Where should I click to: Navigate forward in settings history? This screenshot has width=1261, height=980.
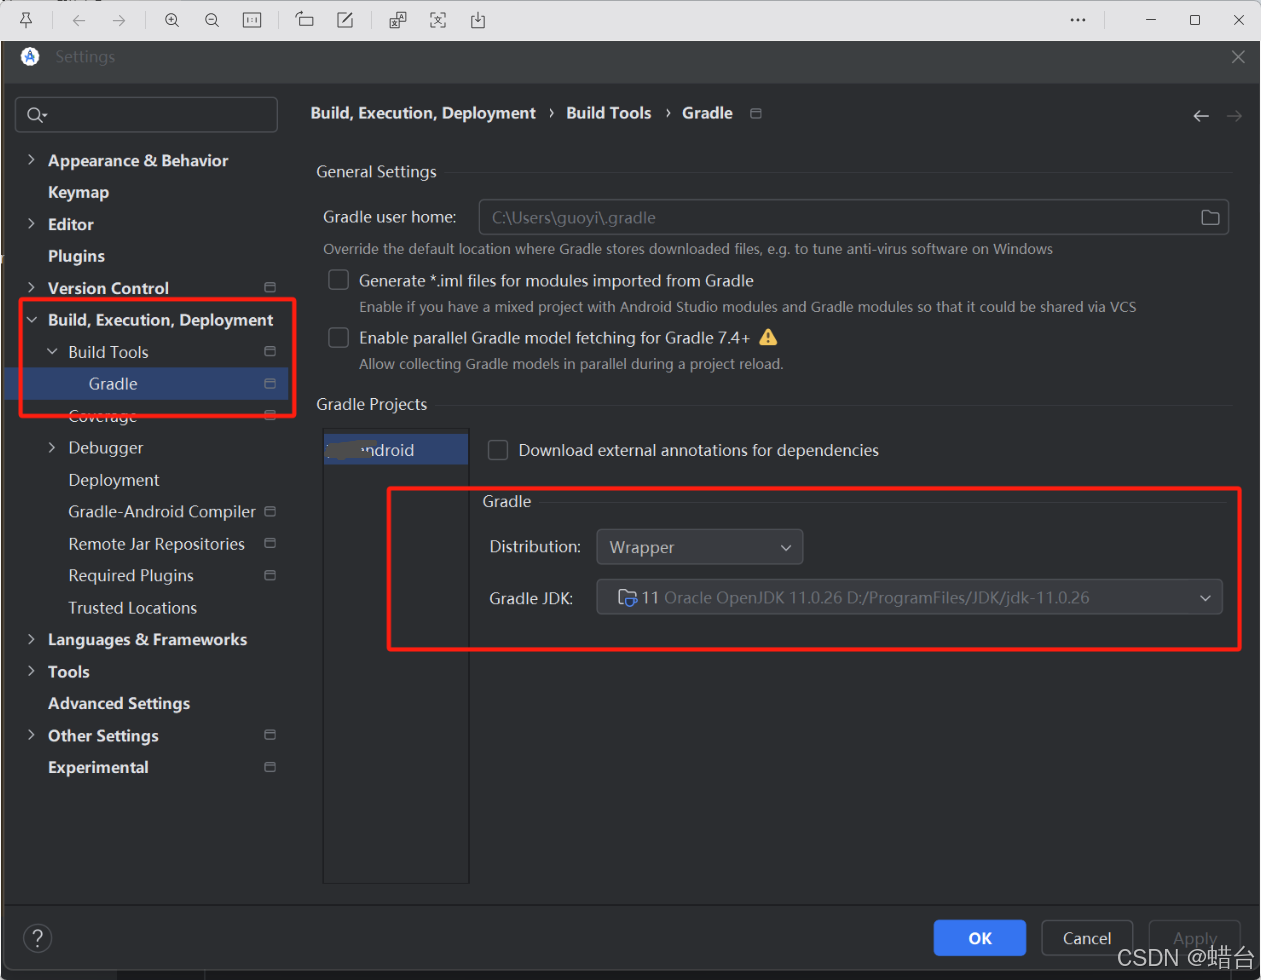click(x=1235, y=116)
